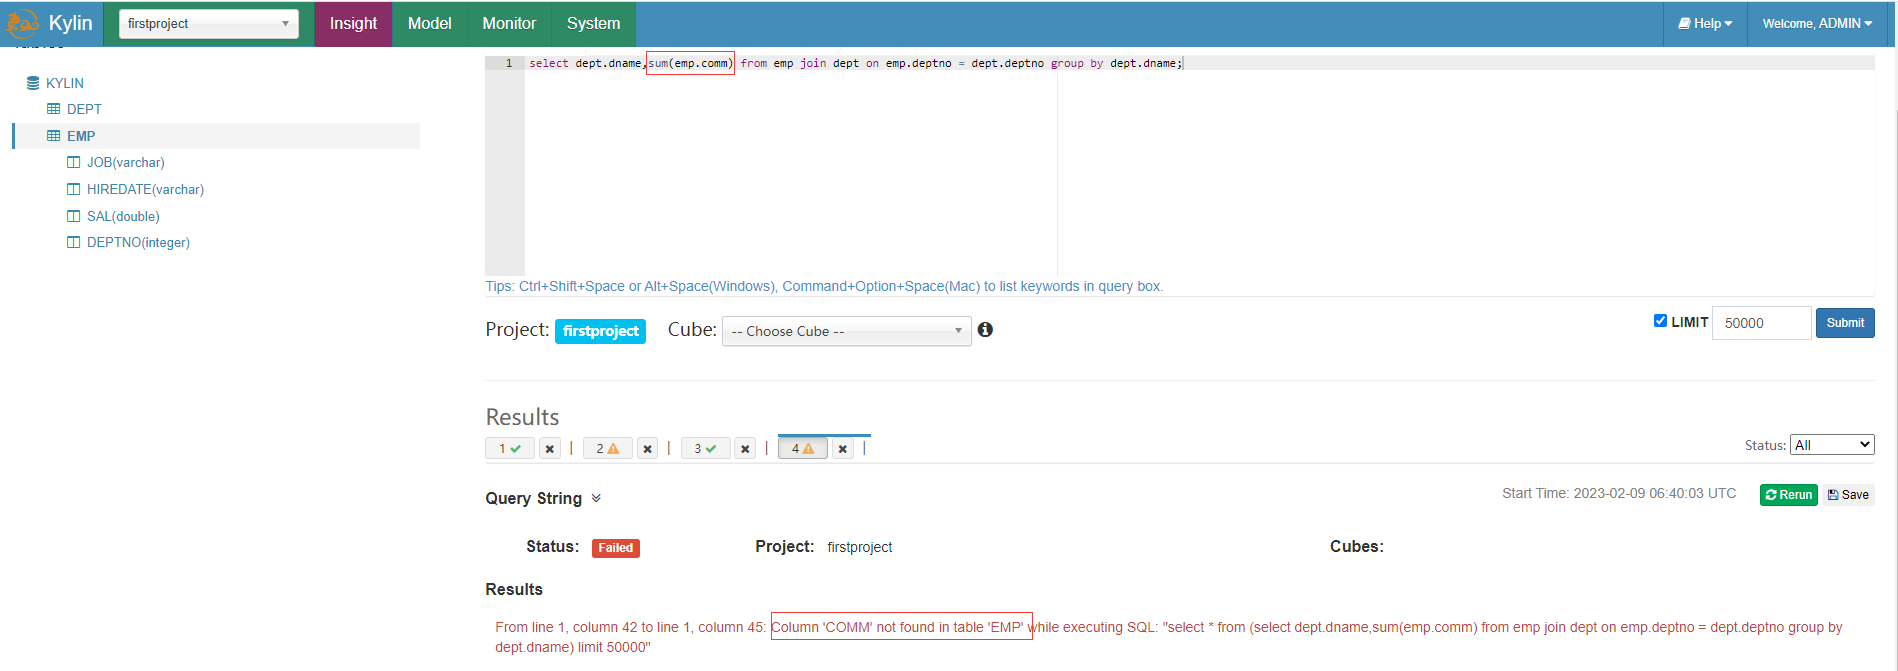Select SAL(double) column
The image size is (1898, 671).
coord(123,216)
